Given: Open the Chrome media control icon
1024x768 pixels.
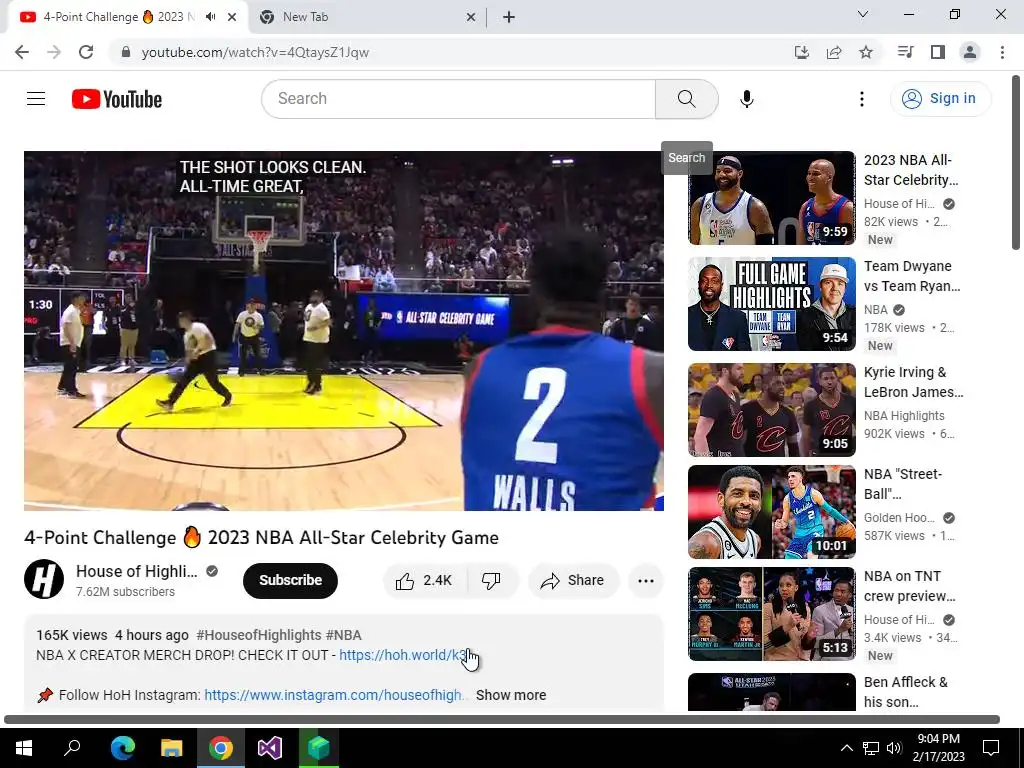Looking at the screenshot, I should (x=905, y=52).
